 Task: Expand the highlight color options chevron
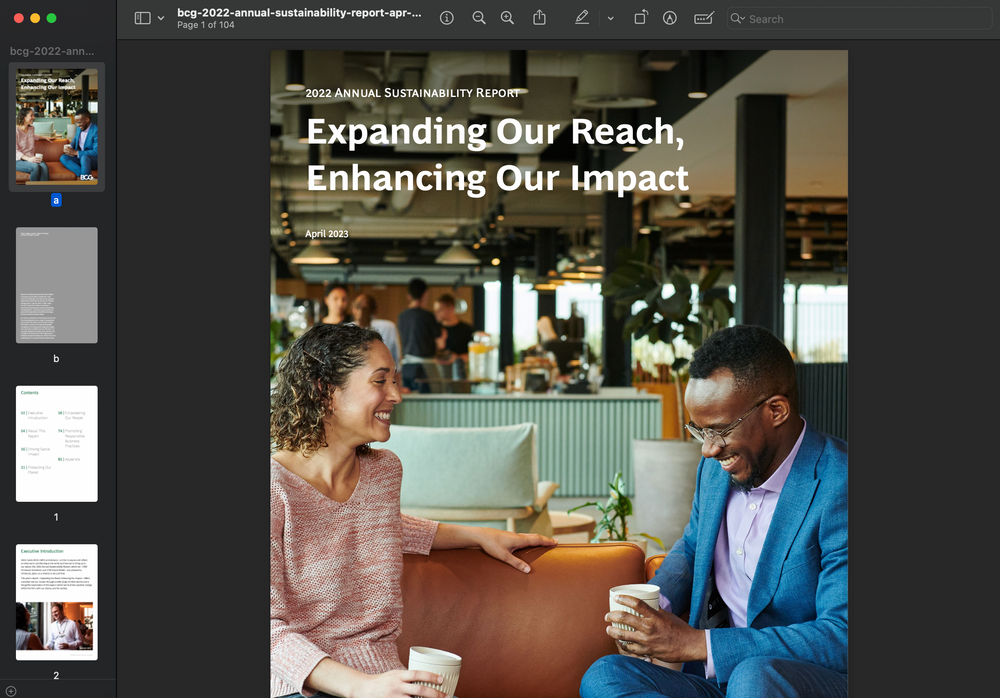pos(610,18)
